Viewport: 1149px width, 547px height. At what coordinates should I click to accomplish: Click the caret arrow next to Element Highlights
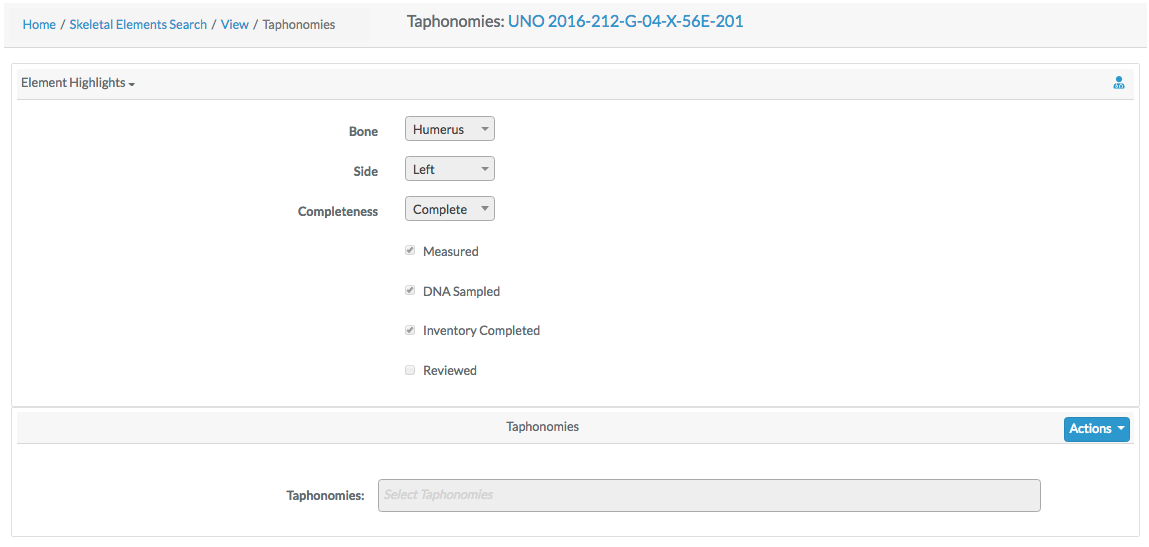pos(132,85)
